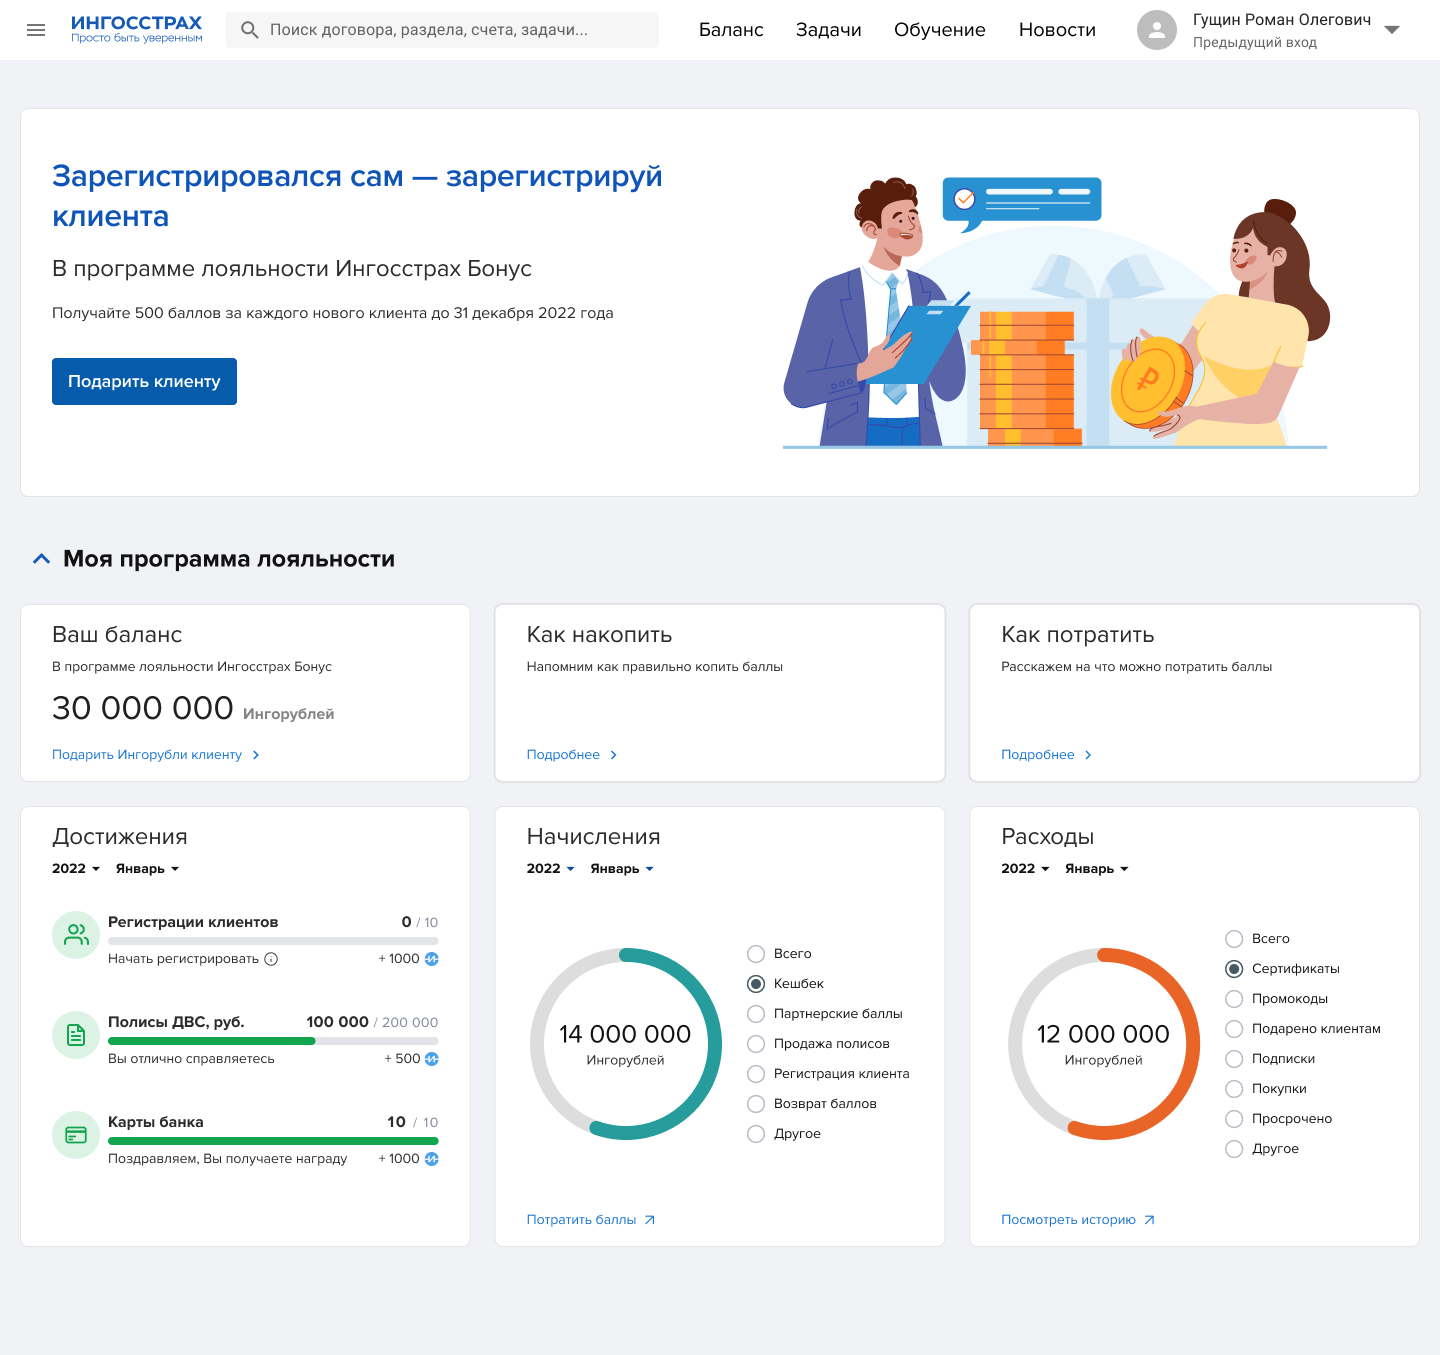This screenshot has width=1440, height=1355.
Task: Click user name Гущин Роман Олегович
Action: pos(1281,20)
